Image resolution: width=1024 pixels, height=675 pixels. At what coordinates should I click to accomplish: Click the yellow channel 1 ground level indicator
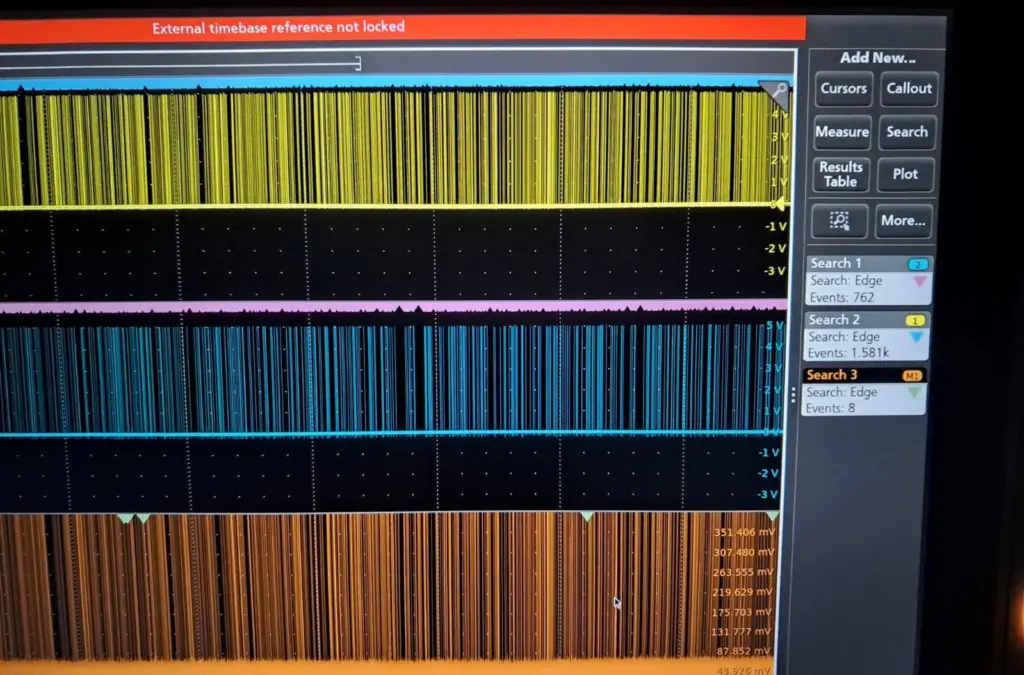click(x=781, y=205)
